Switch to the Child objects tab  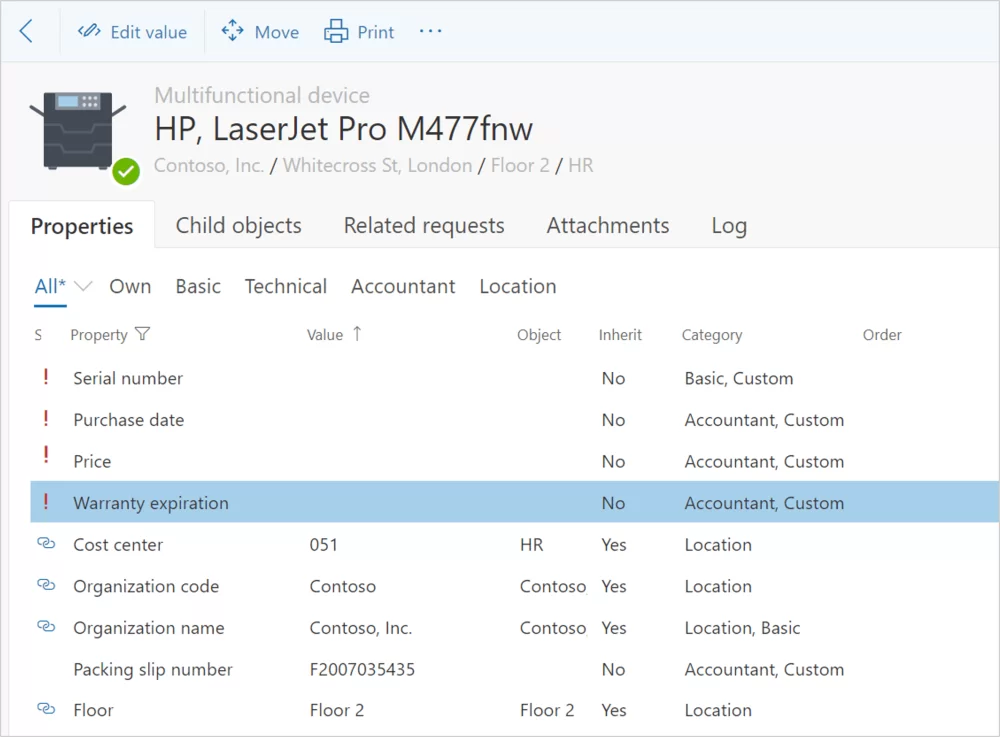click(x=238, y=226)
